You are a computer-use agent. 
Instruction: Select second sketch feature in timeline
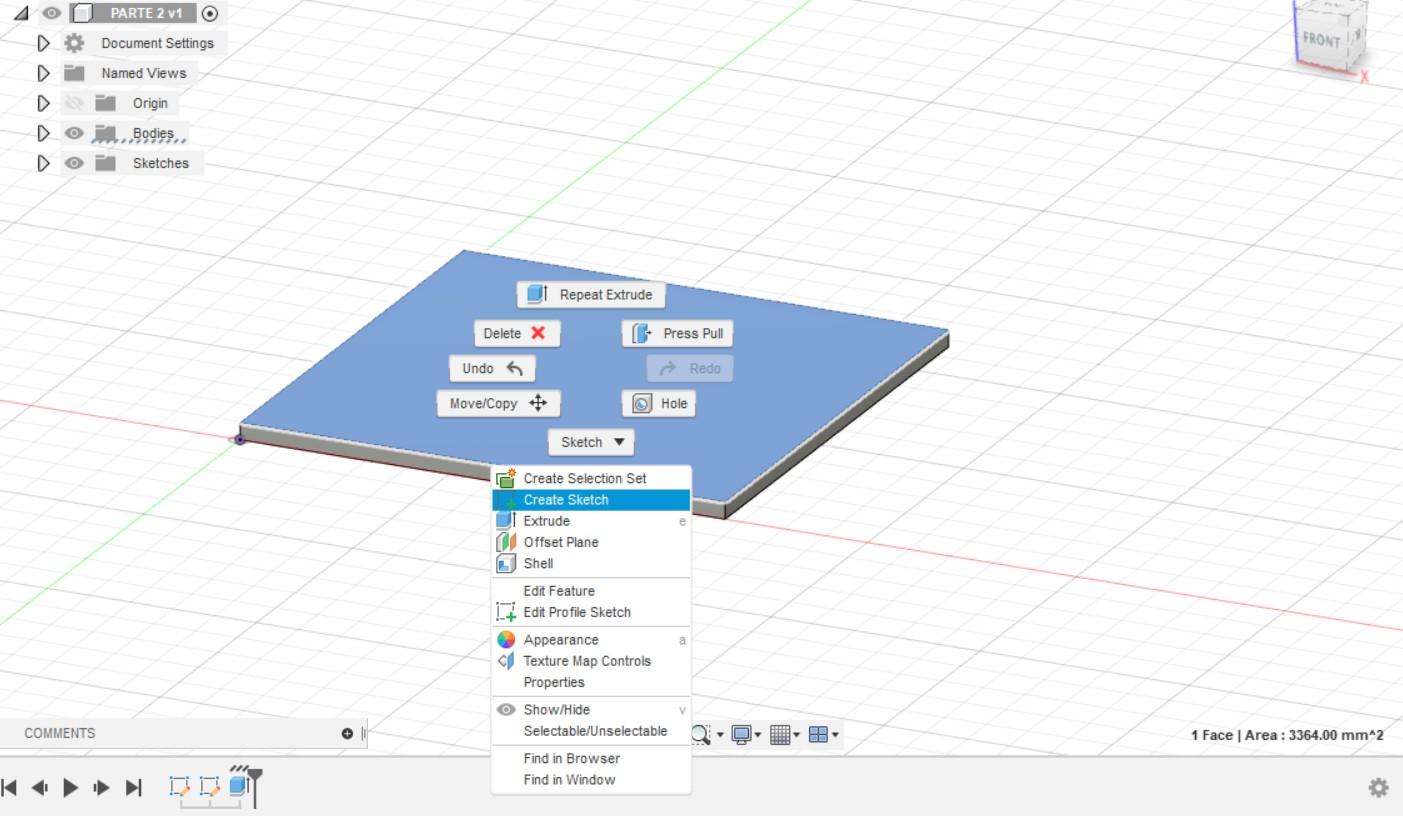211,787
